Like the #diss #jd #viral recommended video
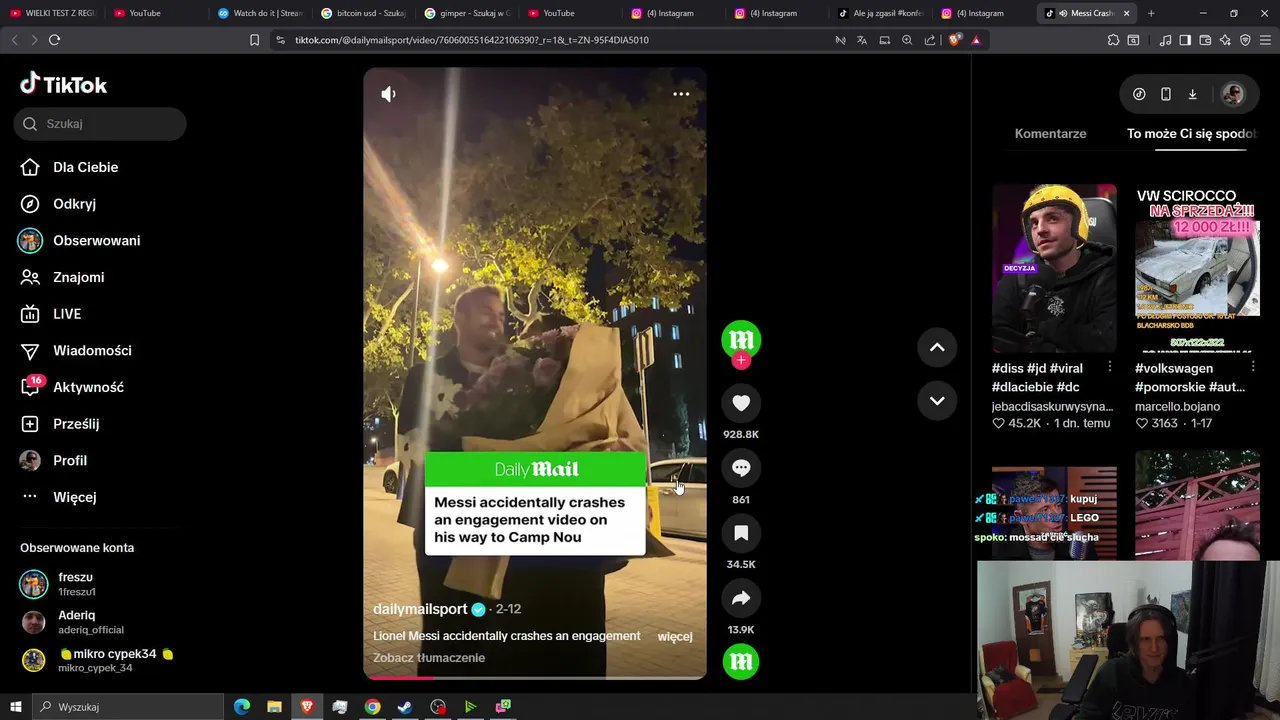Screen dimensions: 1280x720 pos(998,424)
